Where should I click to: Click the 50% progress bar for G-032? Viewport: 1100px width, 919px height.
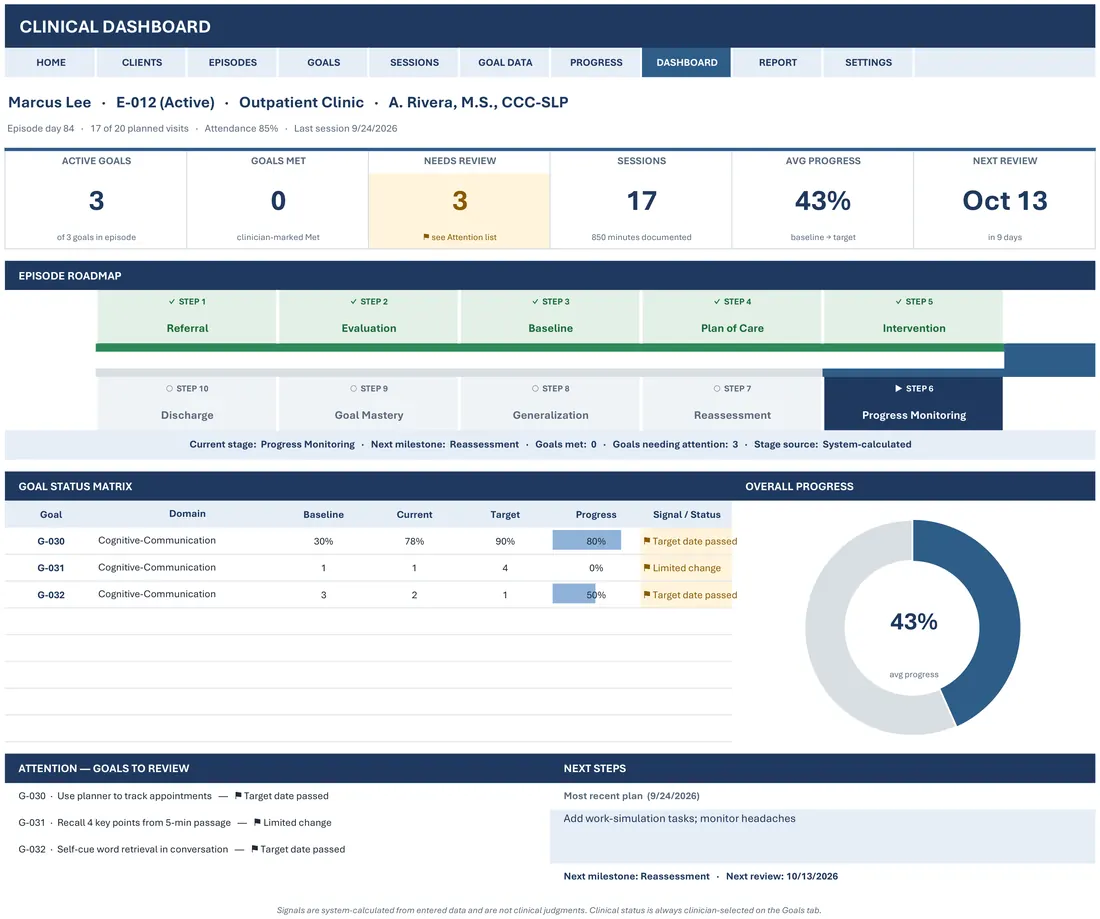(x=574, y=593)
